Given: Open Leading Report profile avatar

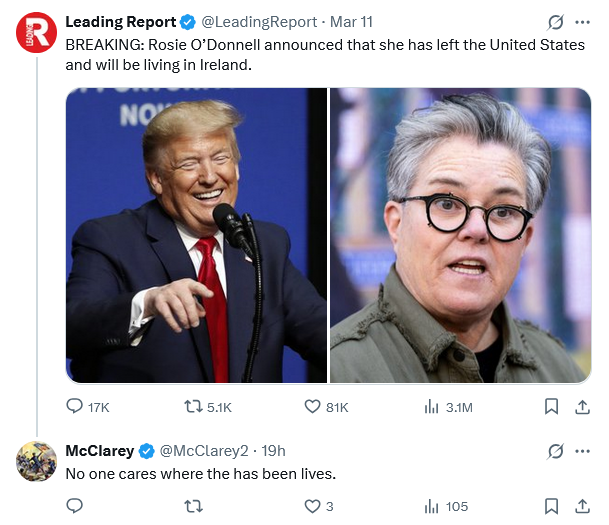Looking at the screenshot, I should point(36,34).
